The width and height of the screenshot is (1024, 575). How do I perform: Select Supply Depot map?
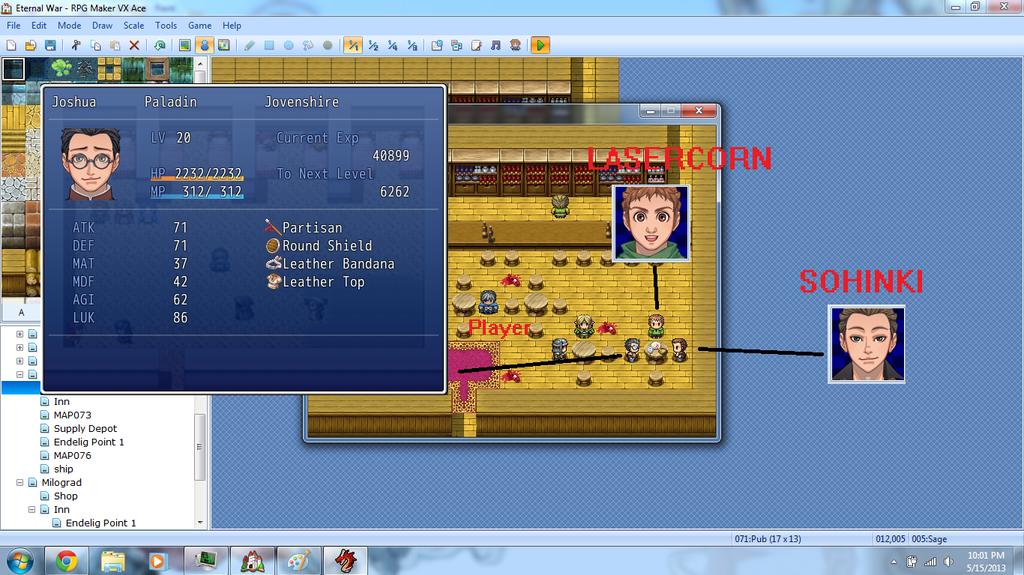pos(85,429)
